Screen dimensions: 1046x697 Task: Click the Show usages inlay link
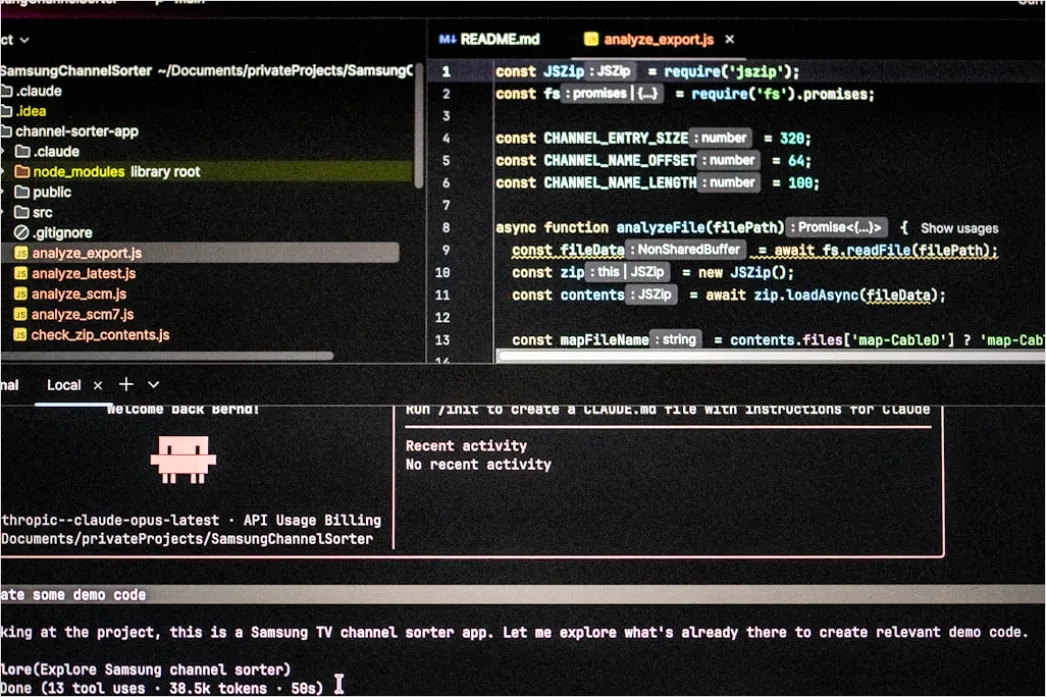pyautogui.click(x=959, y=228)
